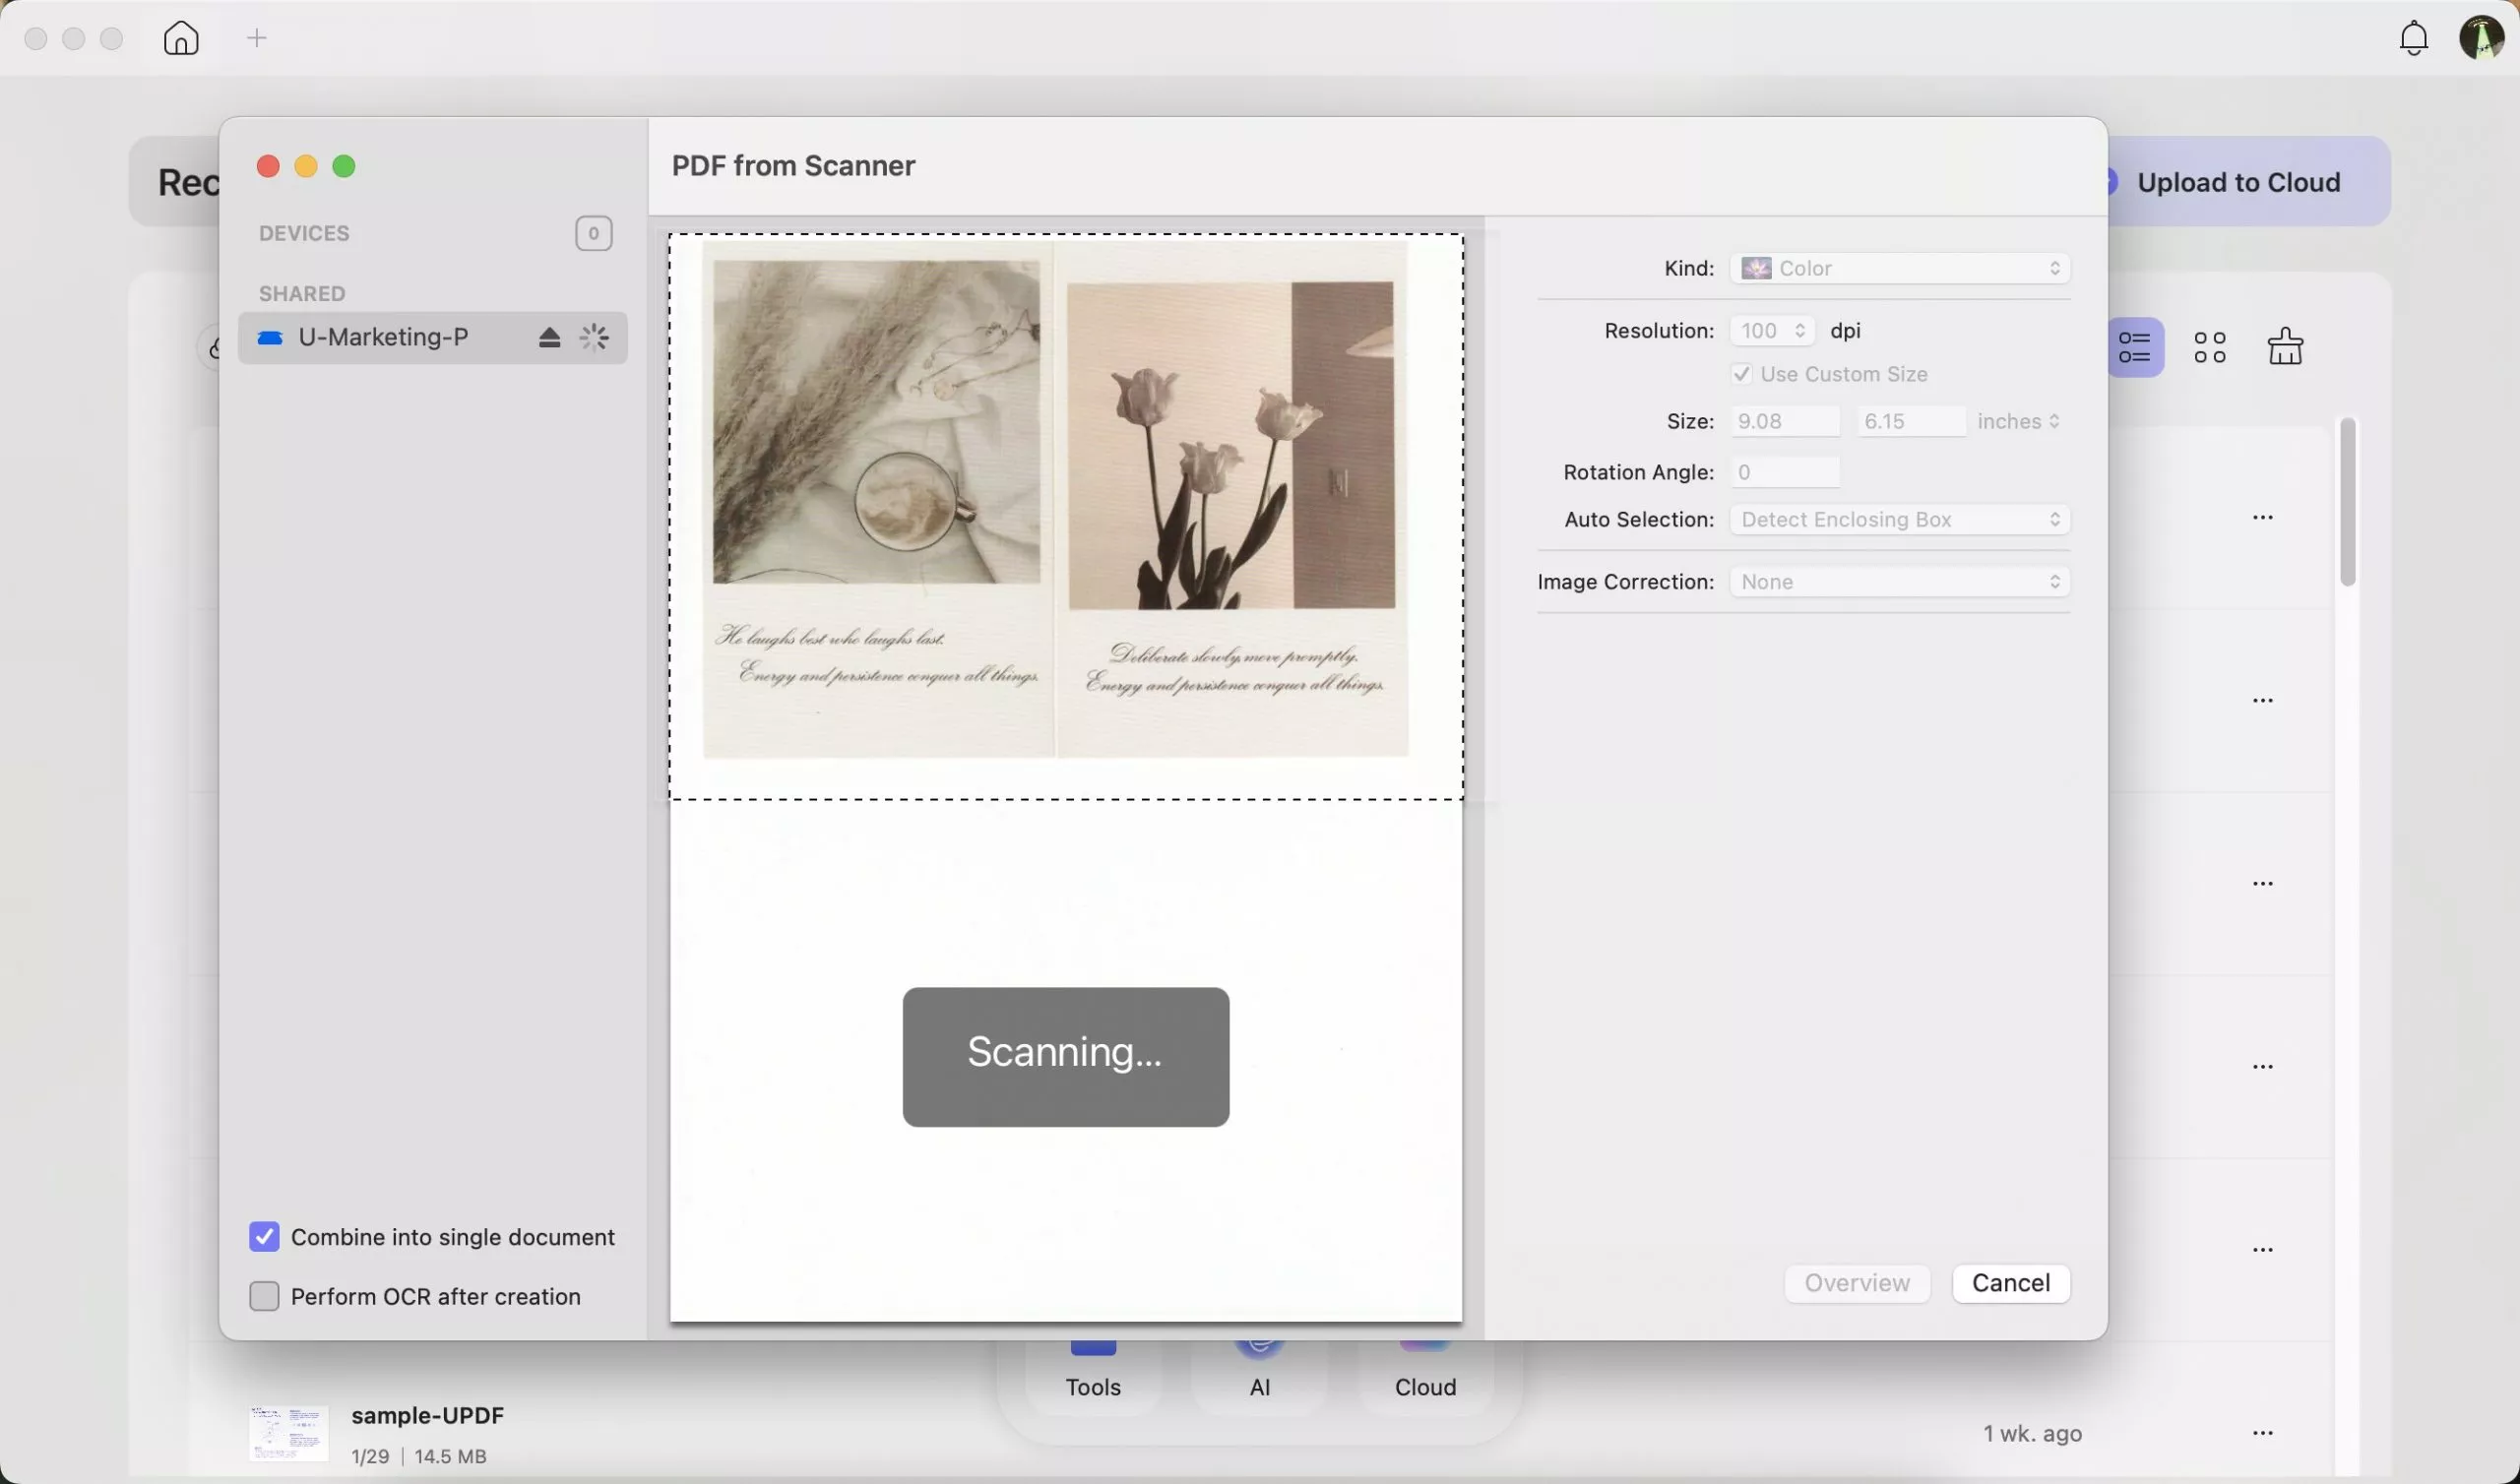Toggle Use Custom Size checkbox
The height and width of the screenshot is (1484, 2520).
click(x=1742, y=374)
